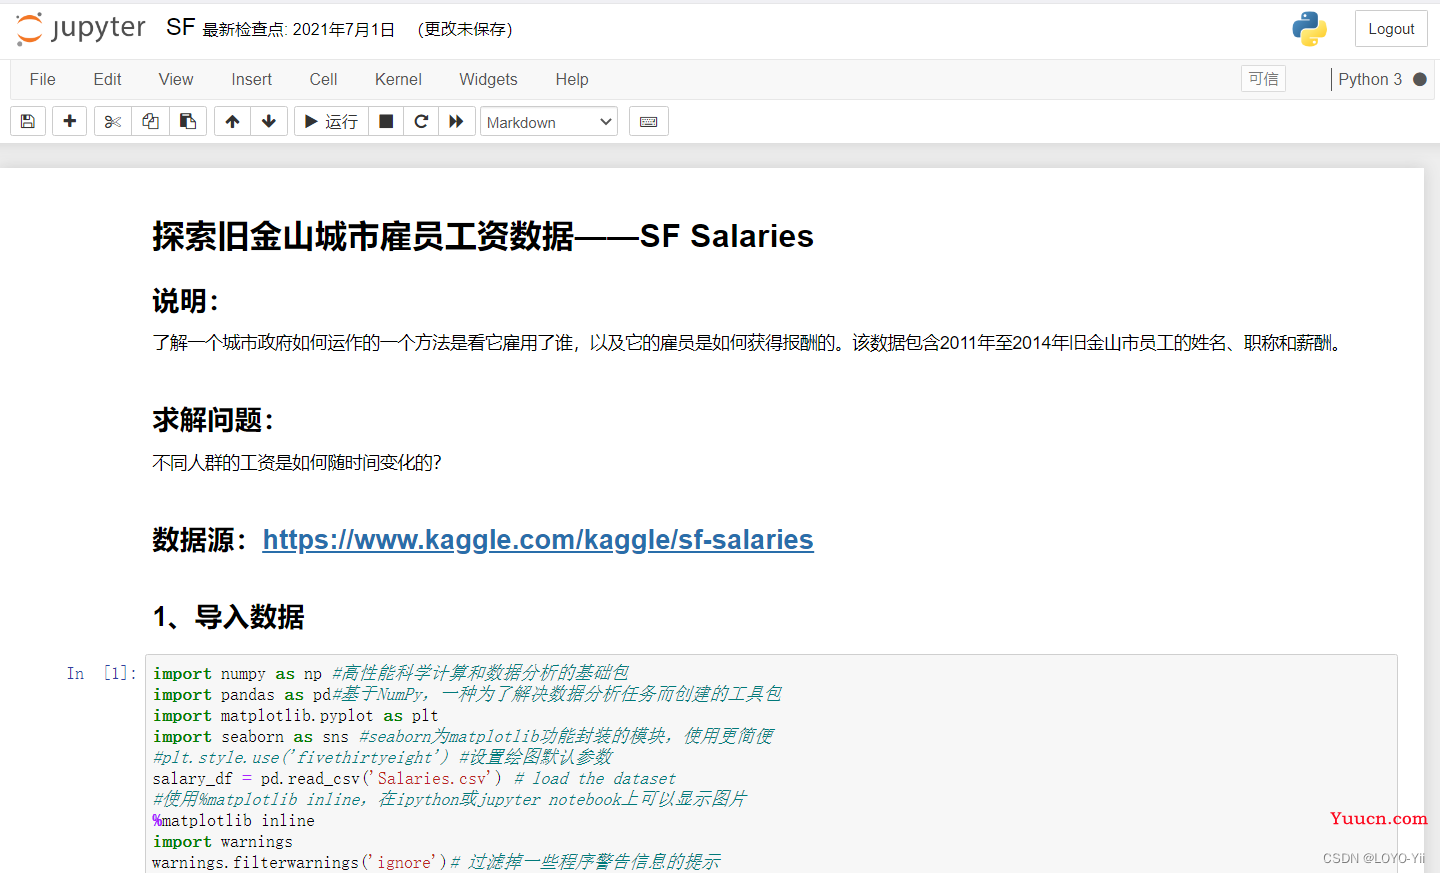This screenshot has height=873, width=1440.
Task: Open the kaggle sf-salaries link
Action: [538, 540]
